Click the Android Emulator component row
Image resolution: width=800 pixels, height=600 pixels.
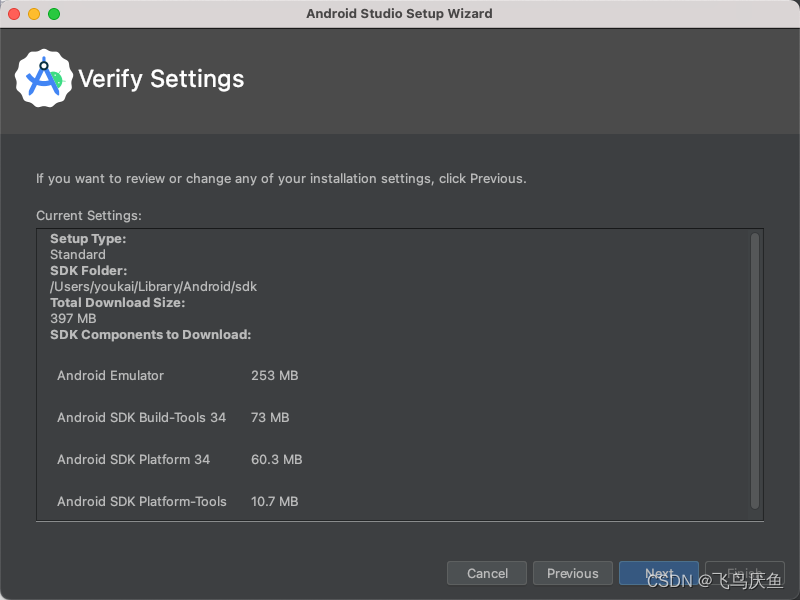click(x=178, y=376)
